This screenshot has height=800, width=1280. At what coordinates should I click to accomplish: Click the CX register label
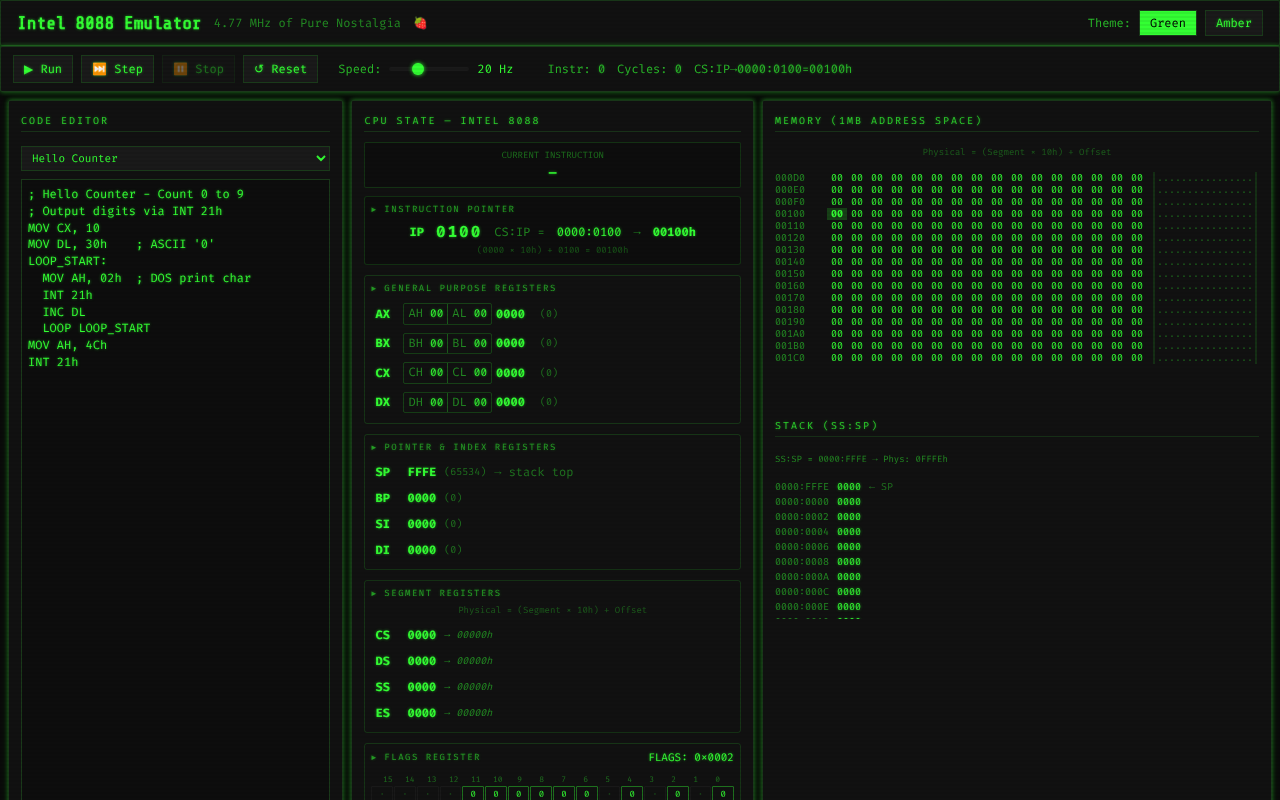coord(383,373)
